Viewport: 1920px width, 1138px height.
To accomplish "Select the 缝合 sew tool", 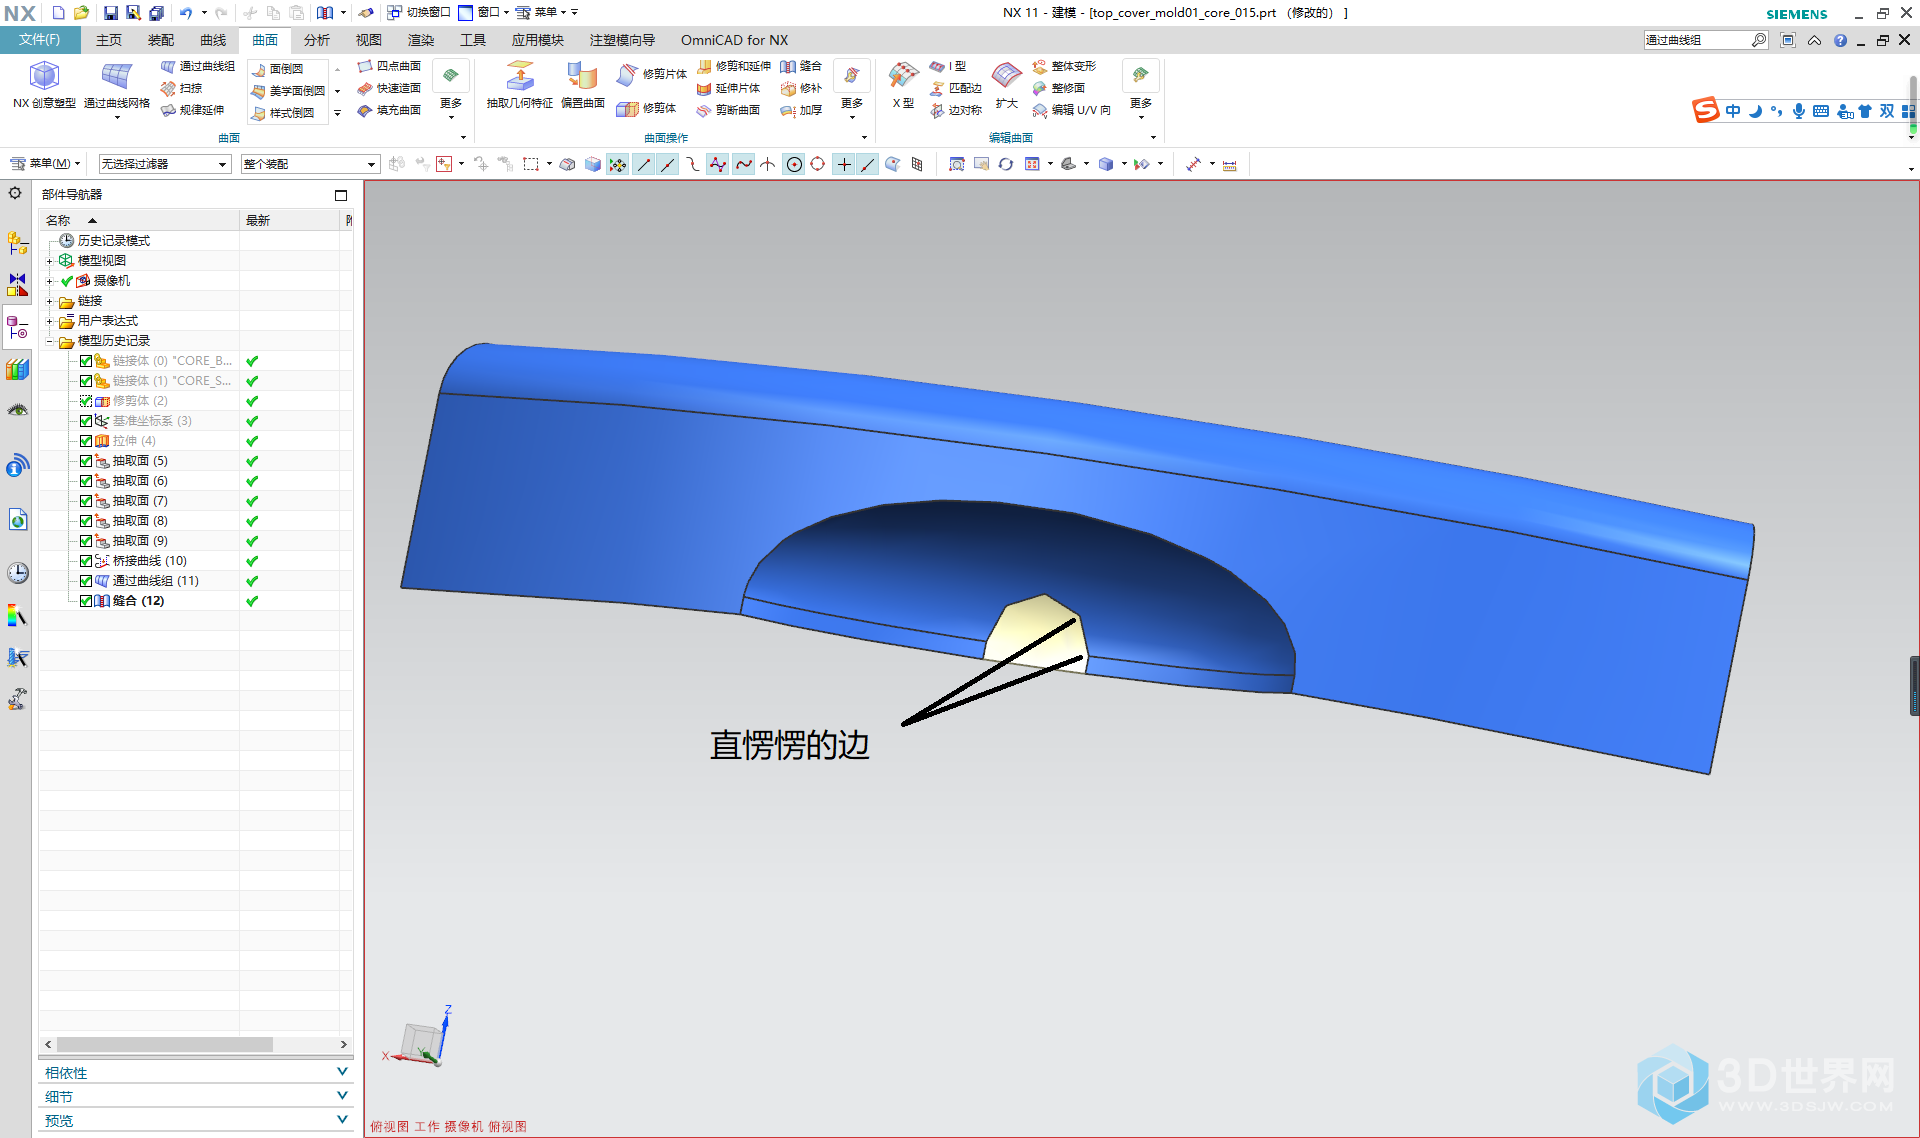I will pyautogui.click(x=801, y=66).
